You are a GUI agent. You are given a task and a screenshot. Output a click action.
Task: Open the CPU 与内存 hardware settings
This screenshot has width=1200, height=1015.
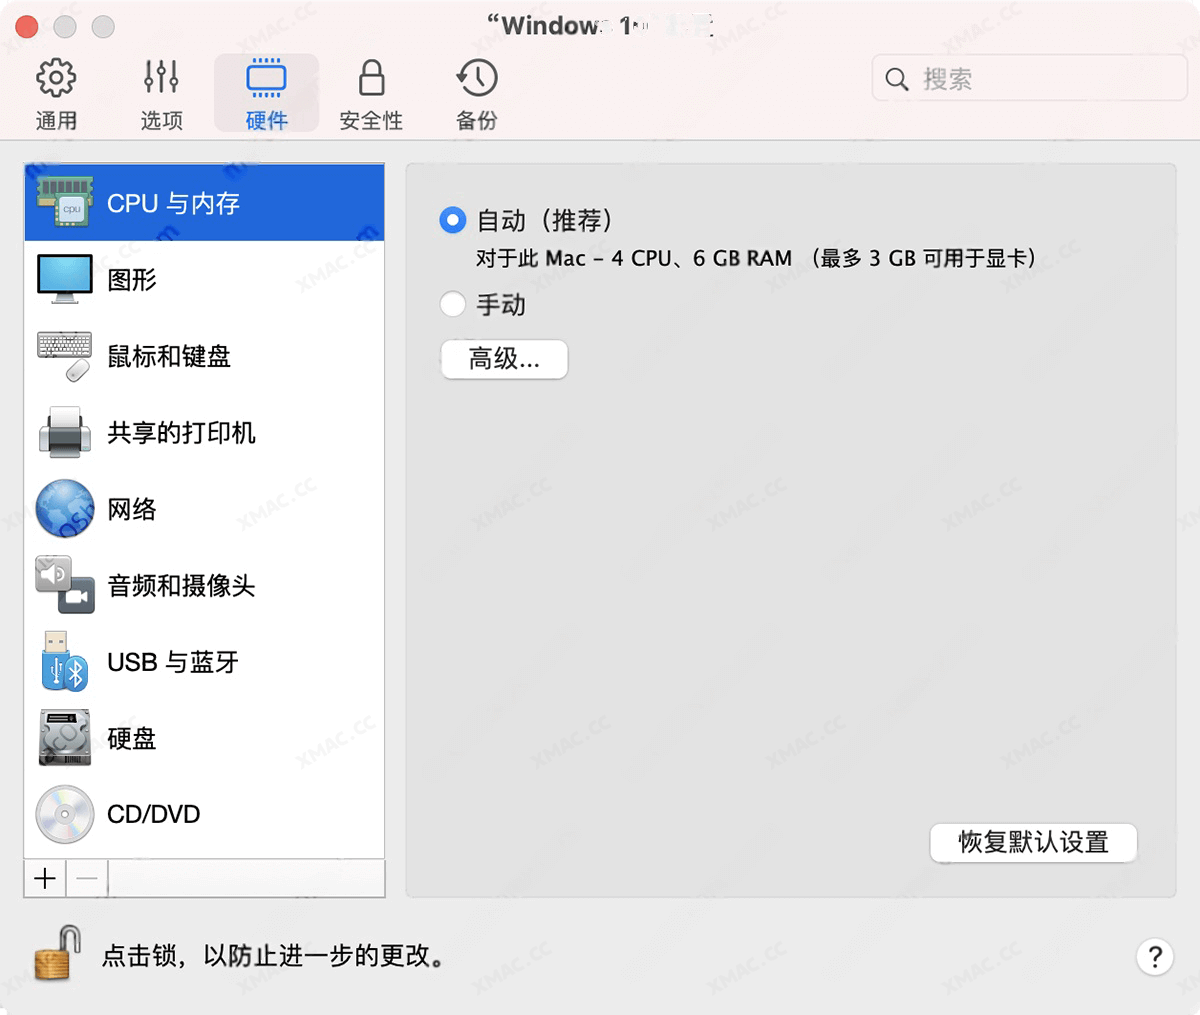170,202
